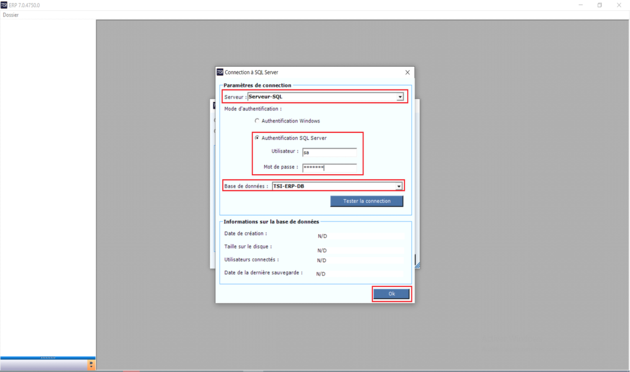Click Date de la dernière sauvegarde label

pyautogui.click(x=263, y=273)
